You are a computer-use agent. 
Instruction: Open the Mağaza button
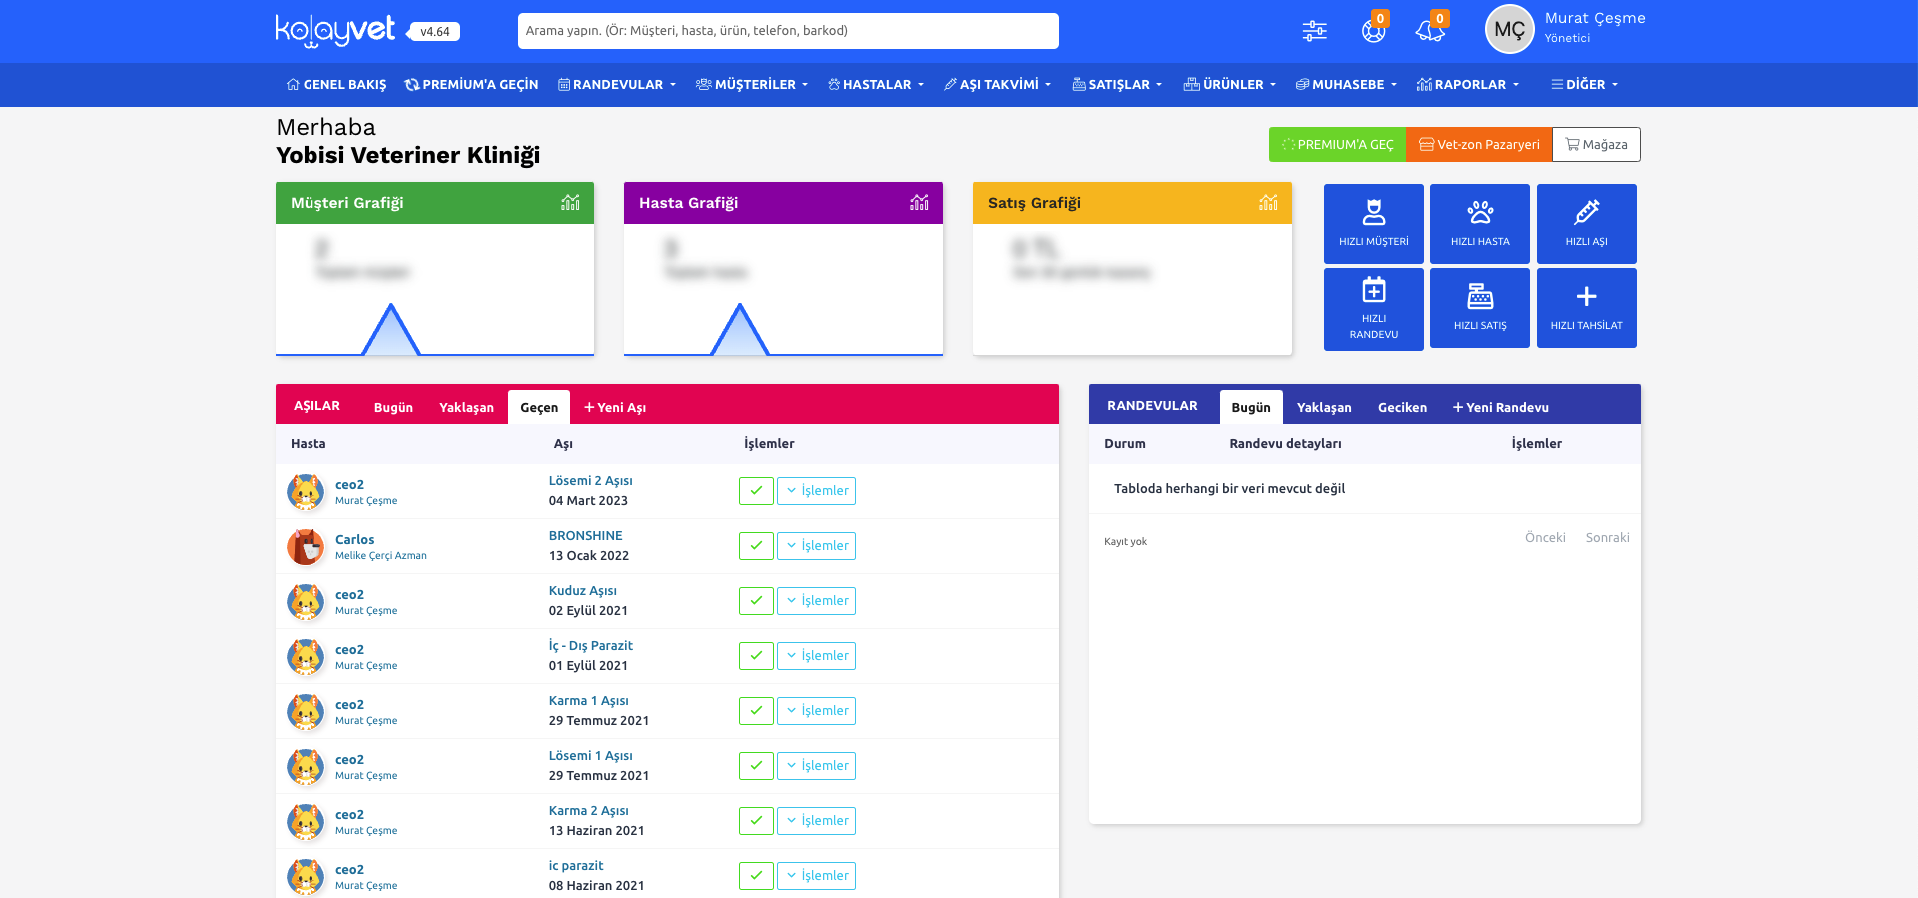coord(1596,144)
